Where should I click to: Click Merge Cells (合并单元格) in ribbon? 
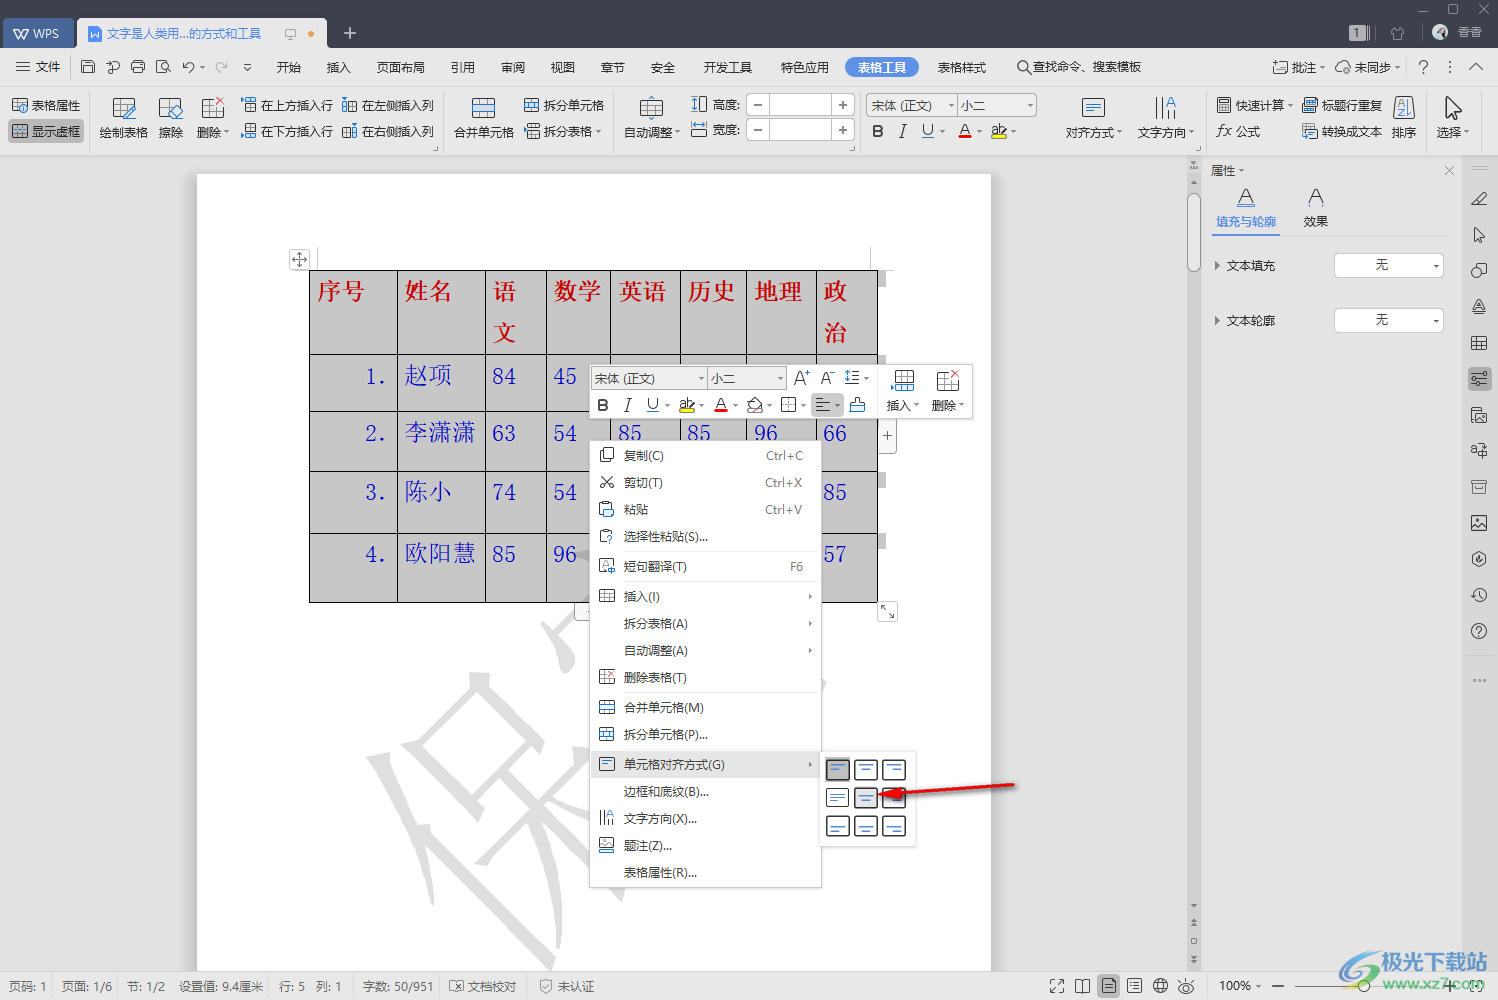[x=483, y=117]
